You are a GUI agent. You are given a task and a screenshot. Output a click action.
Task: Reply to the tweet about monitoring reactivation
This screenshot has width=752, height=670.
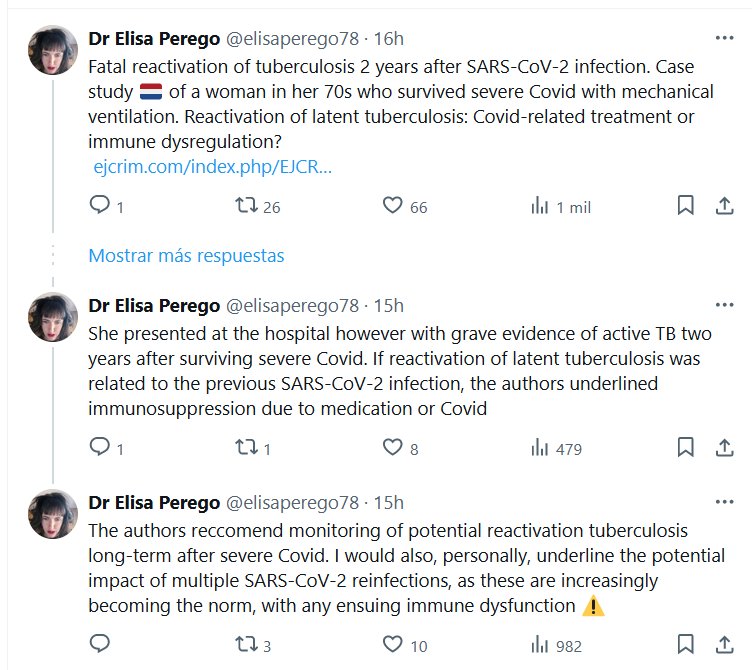(100, 645)
